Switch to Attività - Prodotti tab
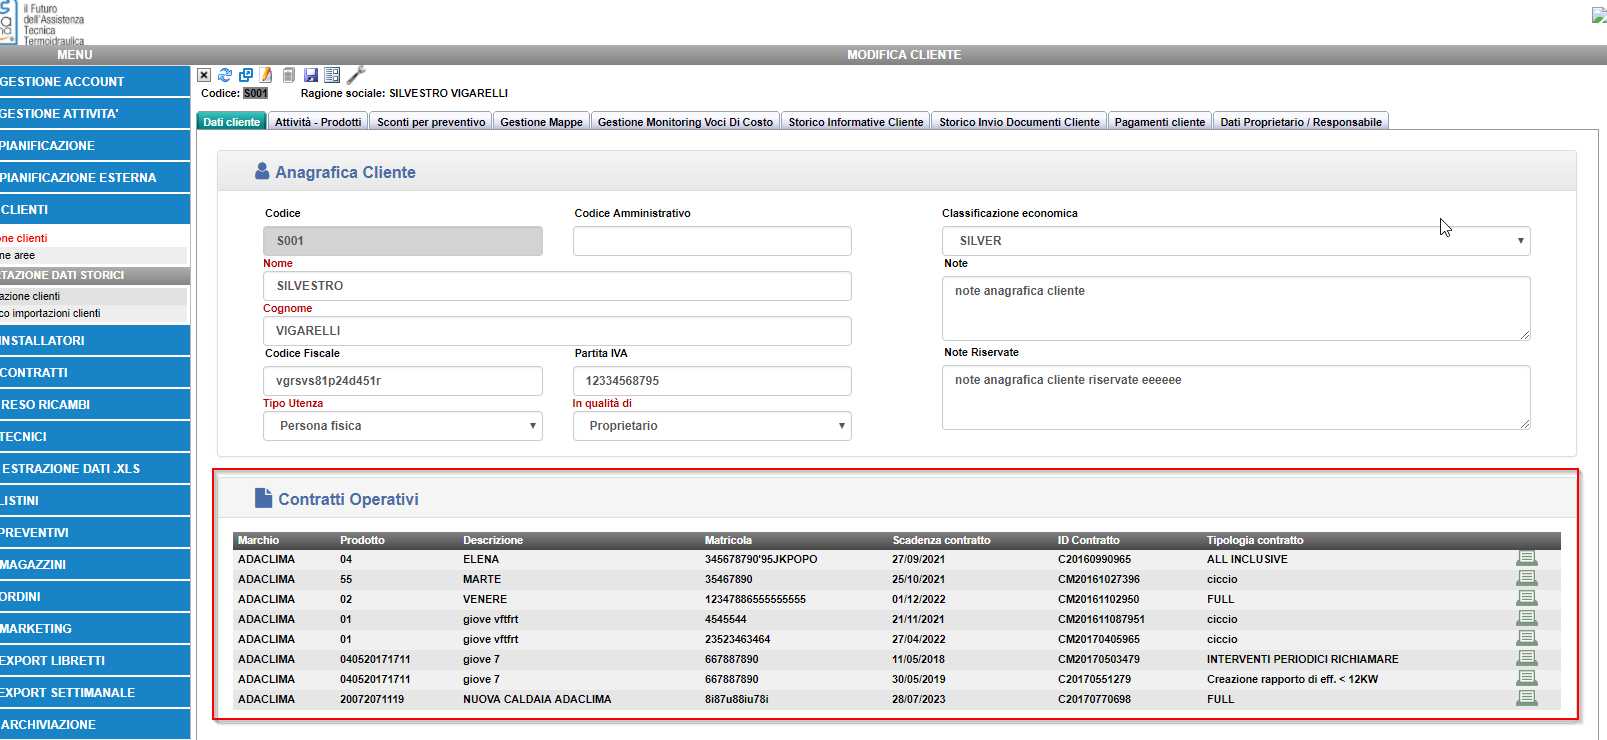This screenshot has height=740, width=1607. (x=318, y=122)
